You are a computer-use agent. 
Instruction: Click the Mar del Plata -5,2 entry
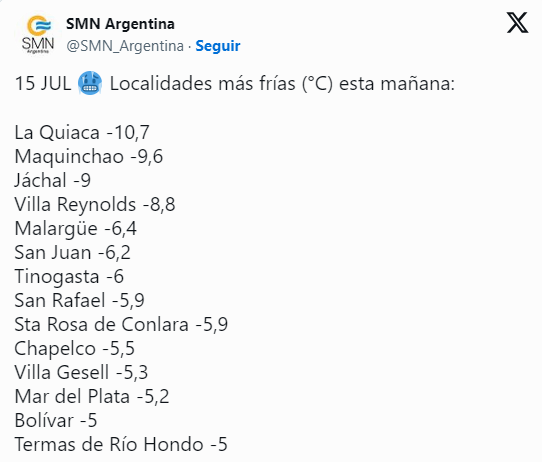click(x=92, y=396)
